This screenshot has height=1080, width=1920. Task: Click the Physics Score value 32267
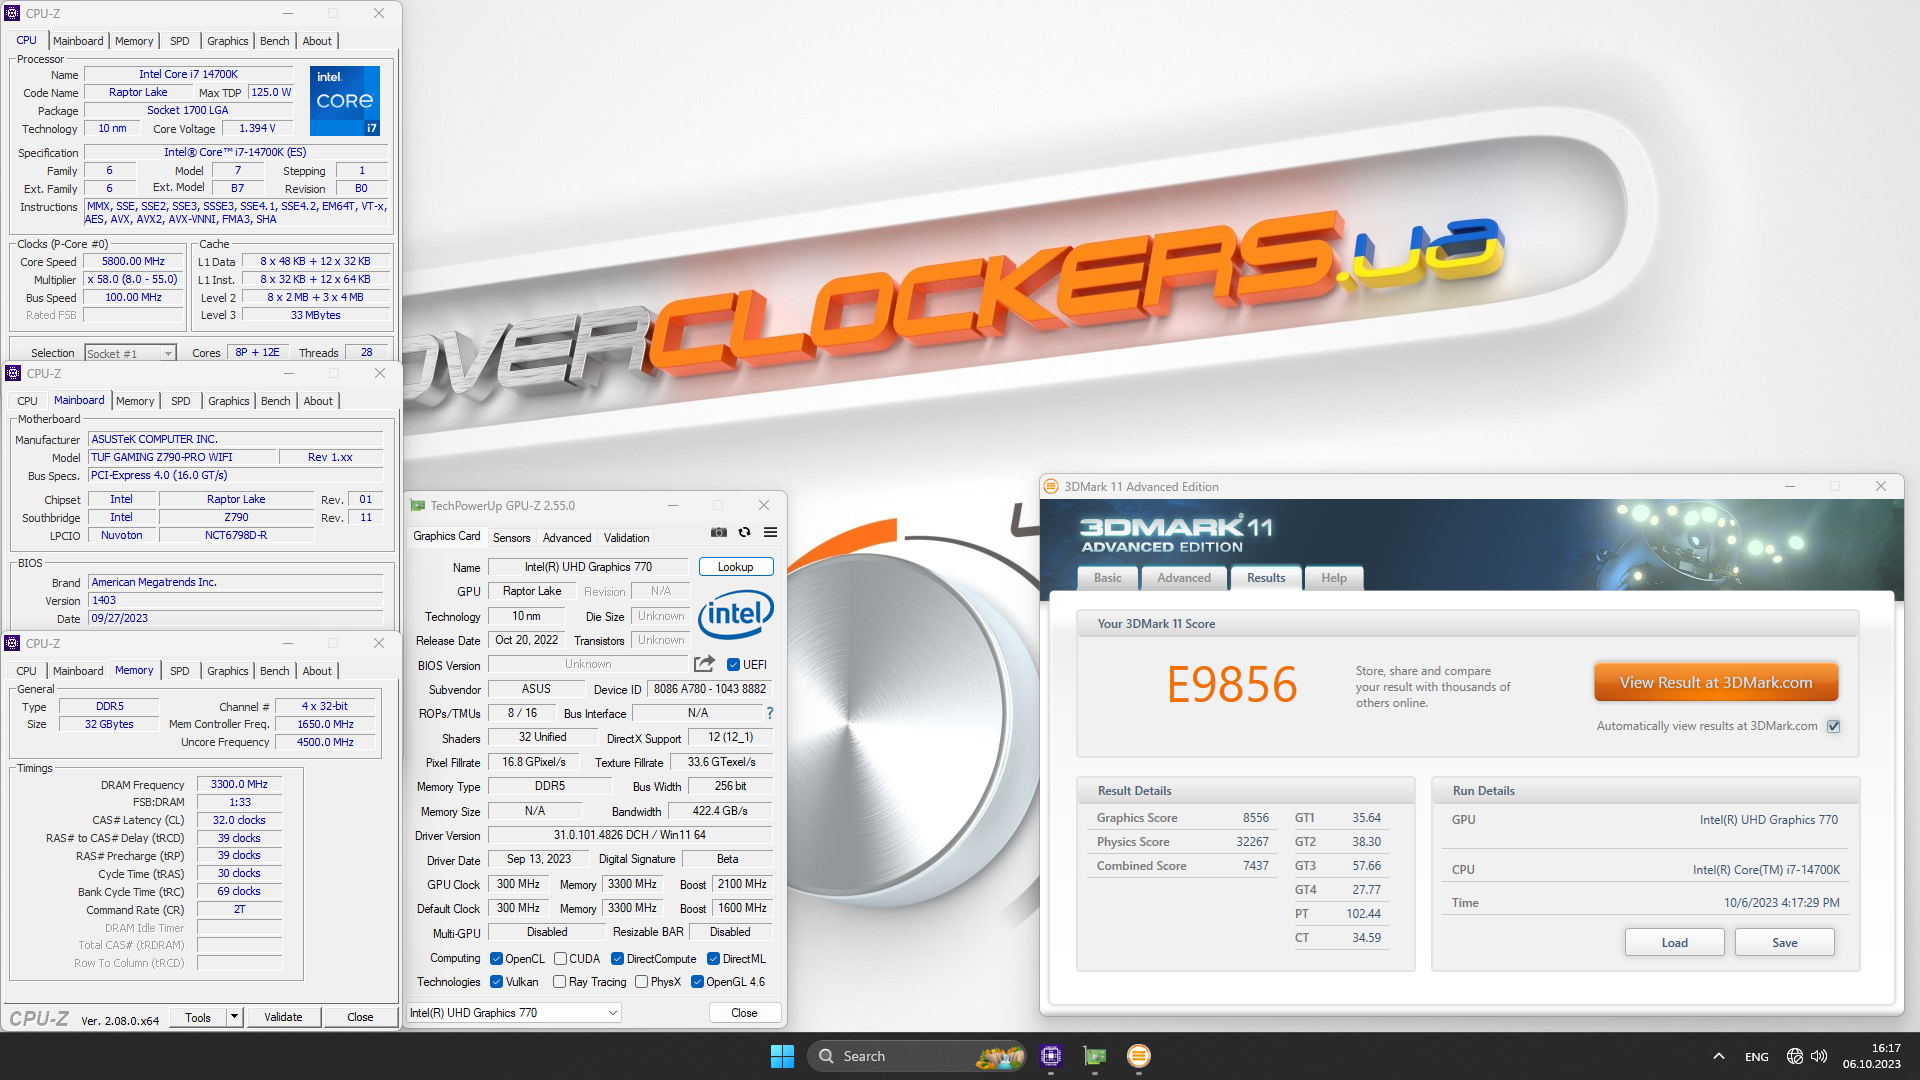(x=1252, y=842)
